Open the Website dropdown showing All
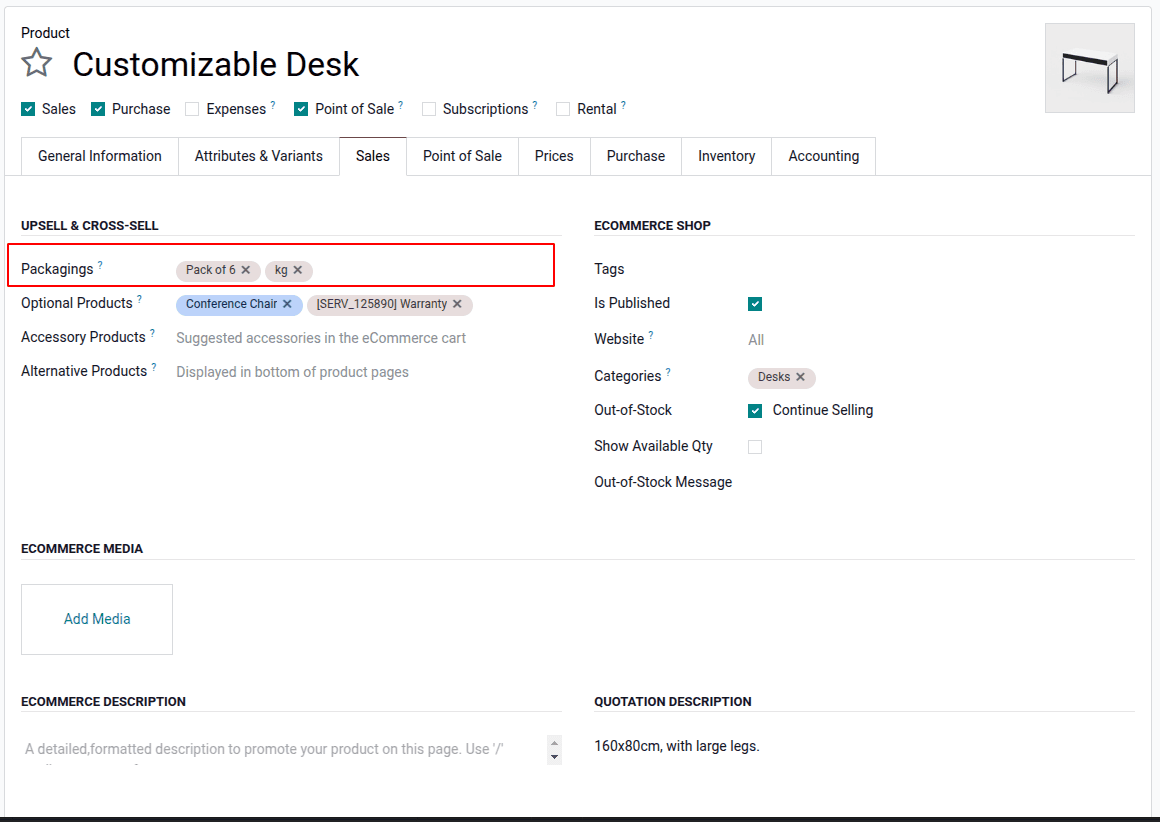This screenshot has width=1160, height=822. (x=756, y=340)
